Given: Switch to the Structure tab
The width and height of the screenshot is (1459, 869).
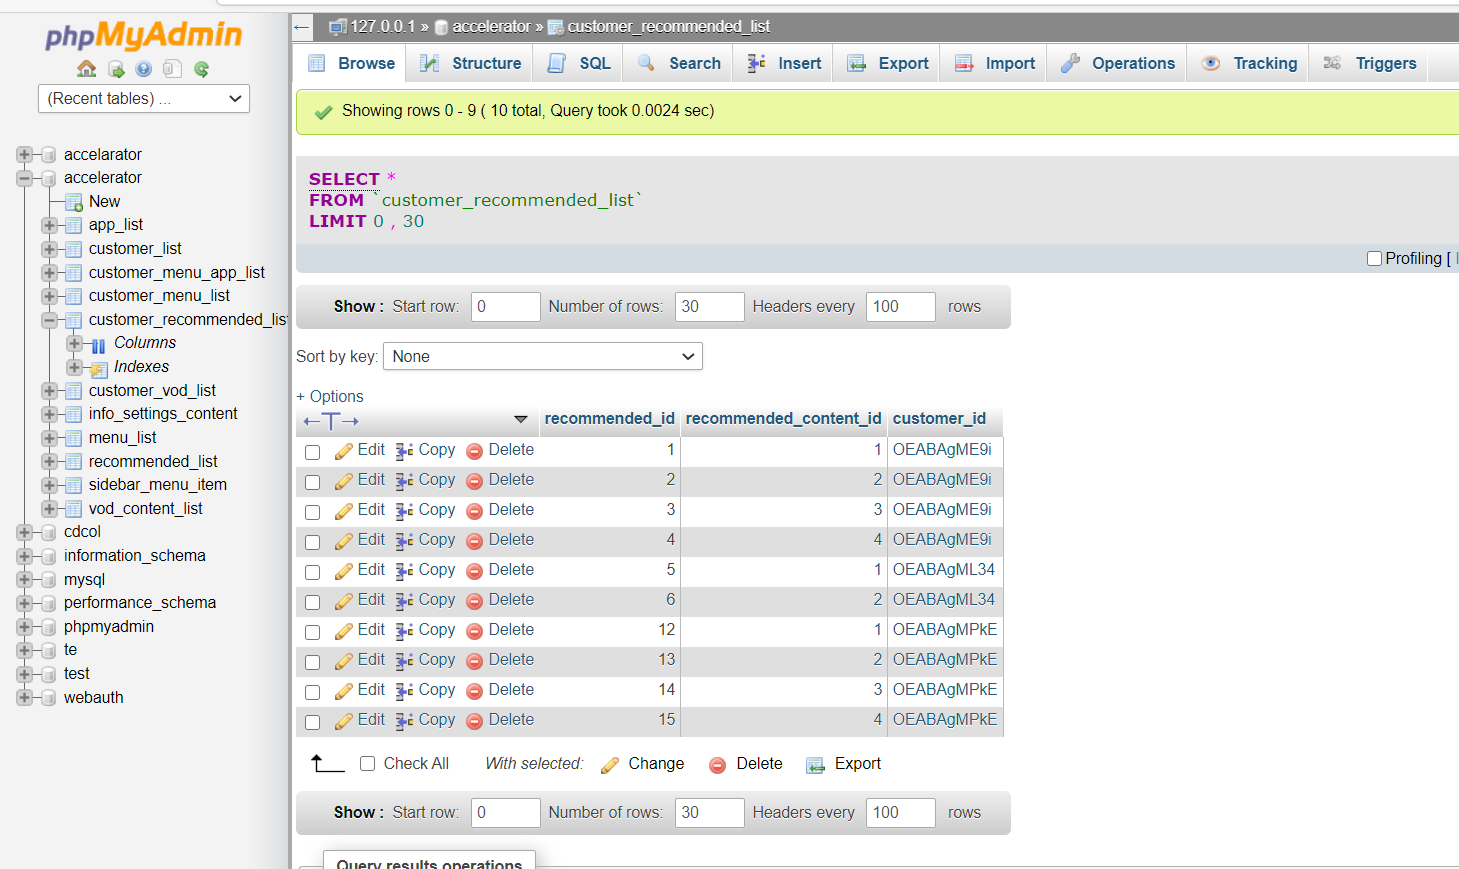Looking at the screenshot, I should pyautogui.click(x=471, y=64).
